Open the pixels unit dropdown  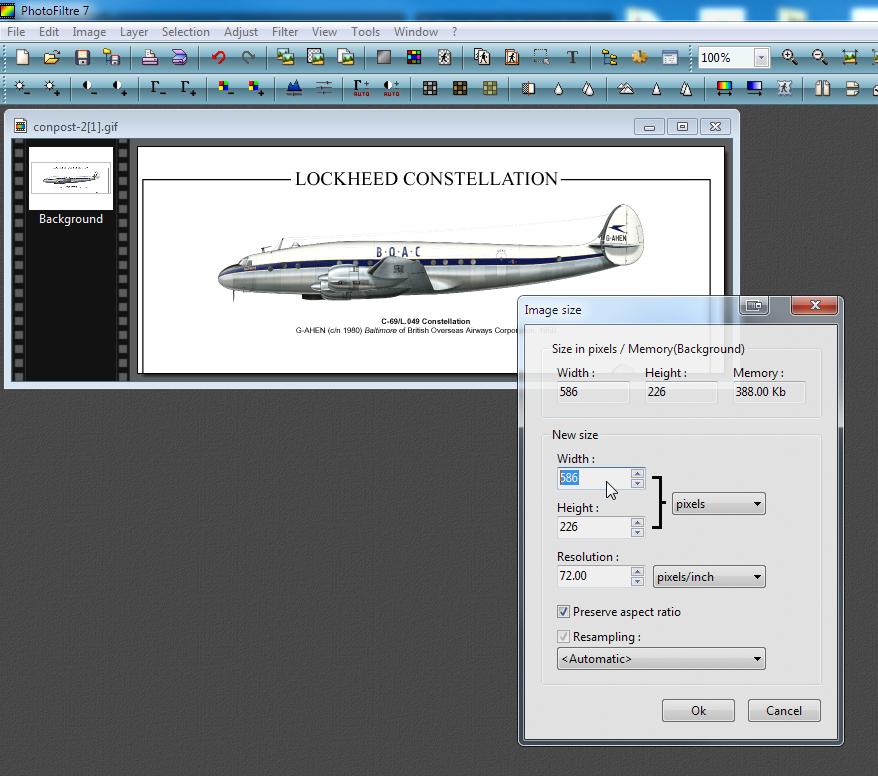click(x=718, y=503)
